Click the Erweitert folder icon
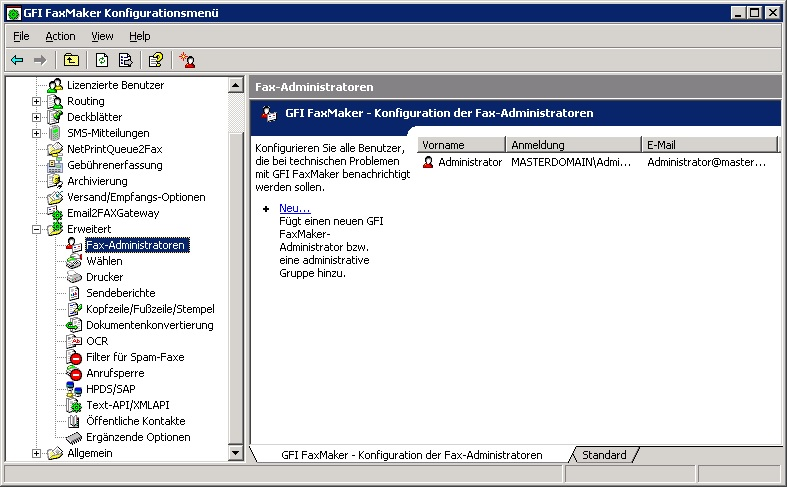This screenshot has height=487, width=787. pos(55,229)
